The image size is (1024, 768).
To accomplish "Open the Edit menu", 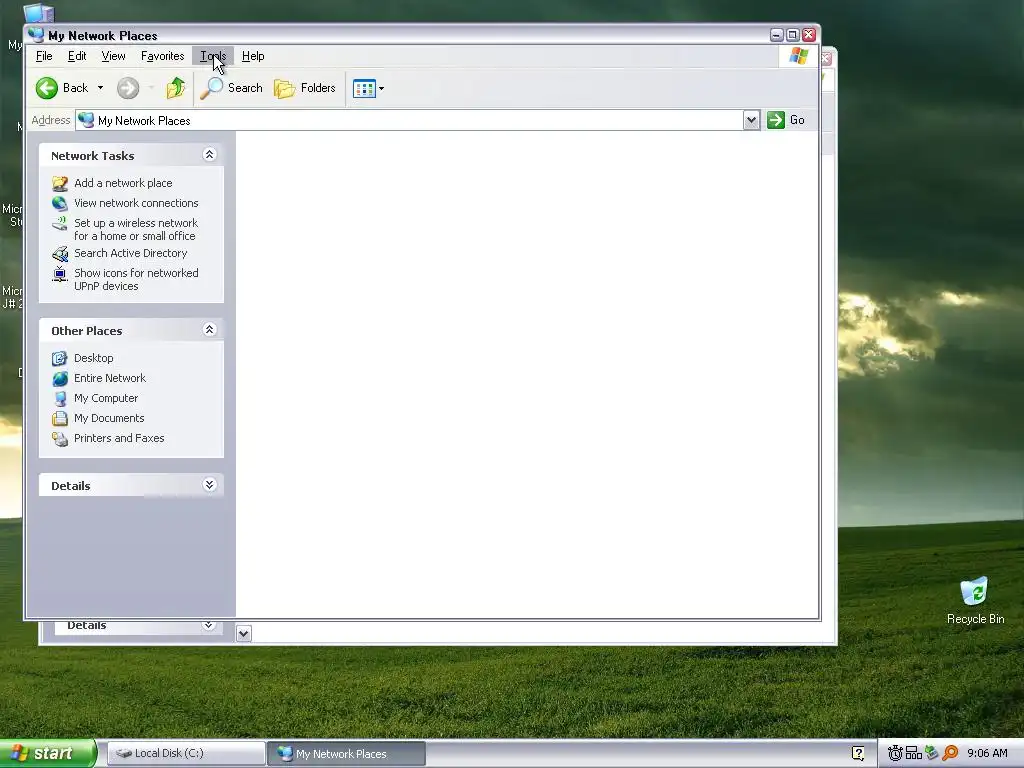I will click(77, 56).
